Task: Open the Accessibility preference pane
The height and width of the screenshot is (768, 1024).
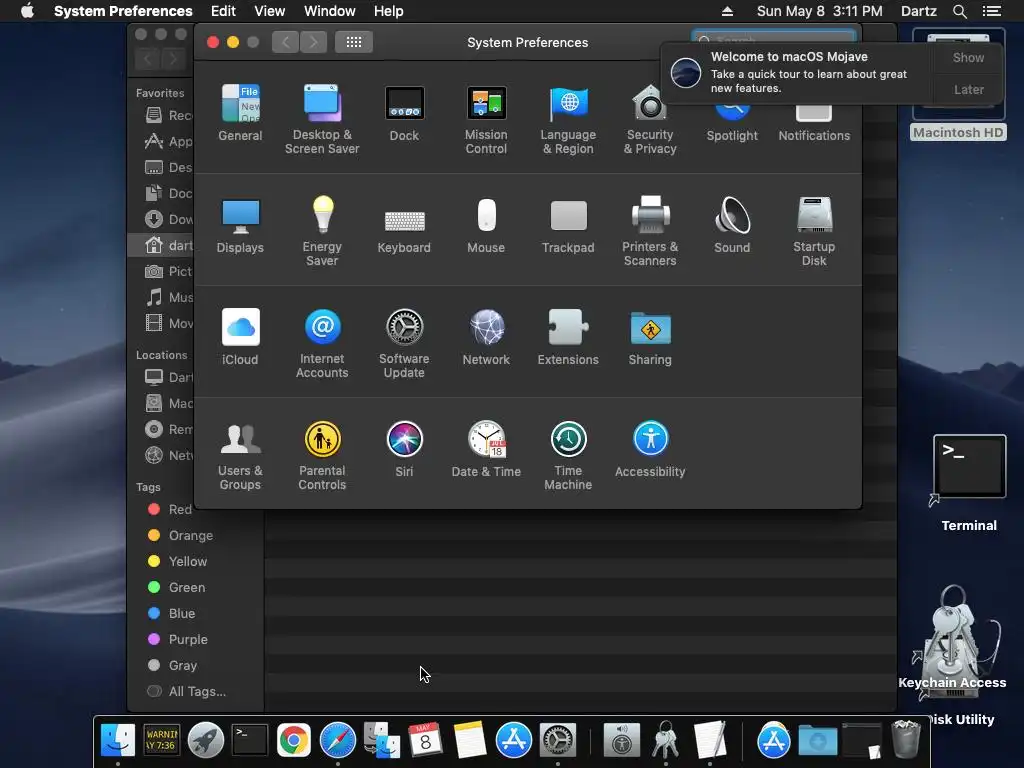Action: click(650, 449)
